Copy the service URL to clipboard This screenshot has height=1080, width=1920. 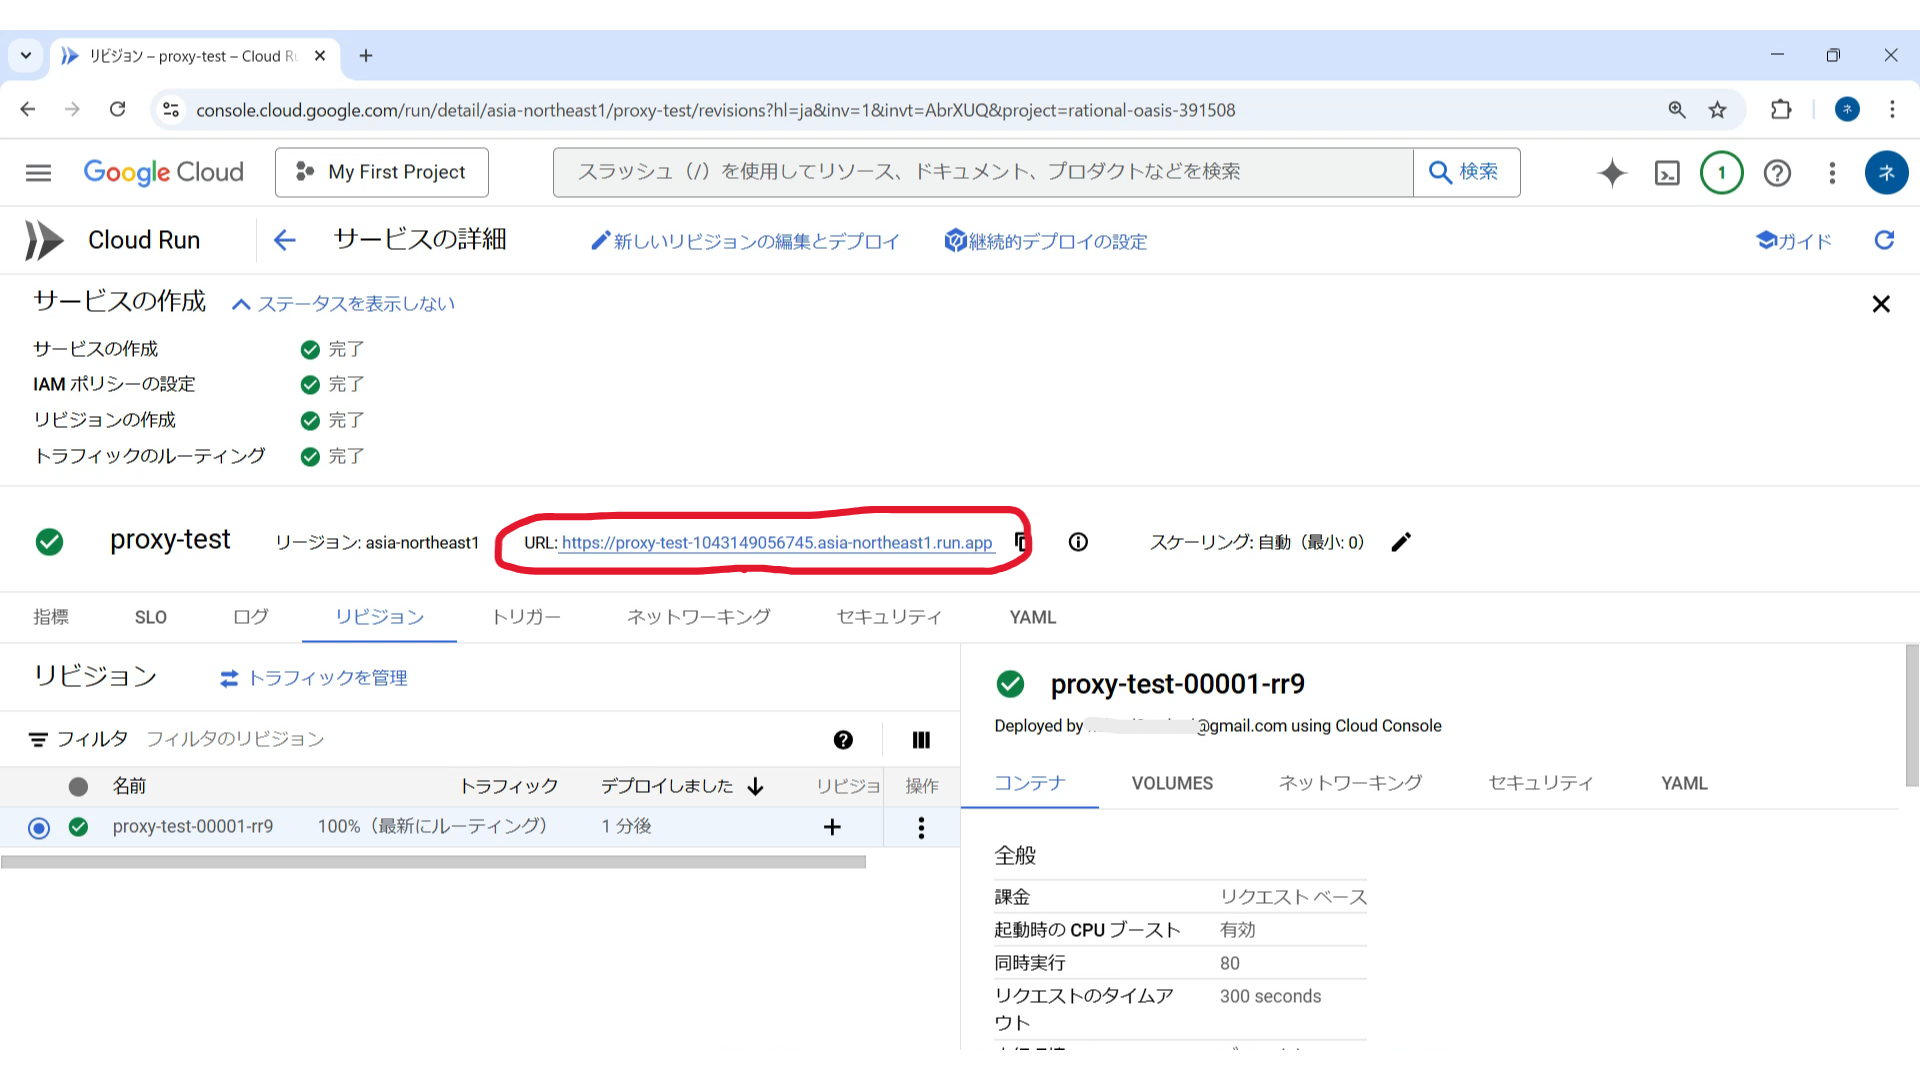click(1020, 542)
